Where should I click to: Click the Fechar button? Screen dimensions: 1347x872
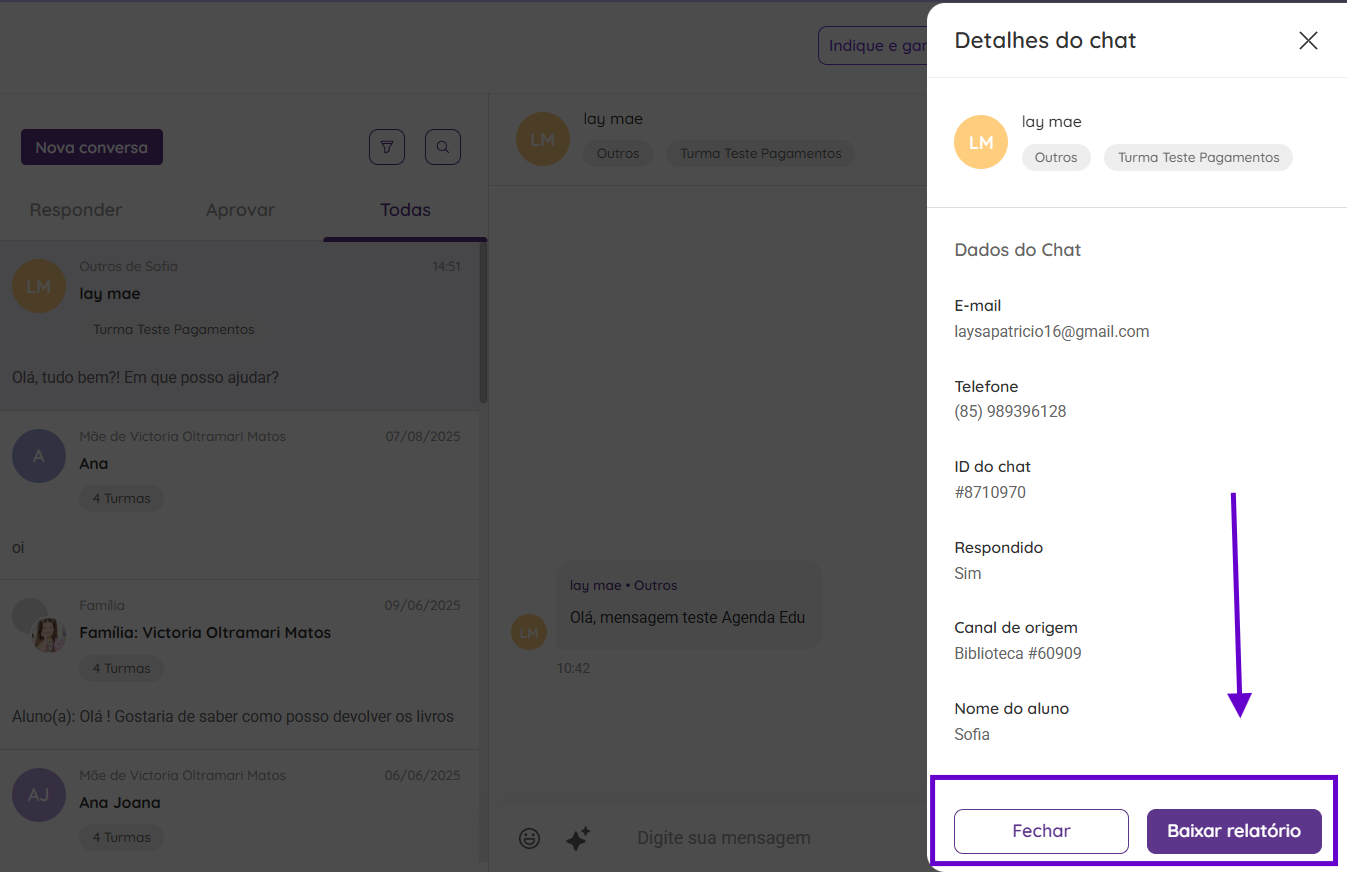coord(1041,831)
